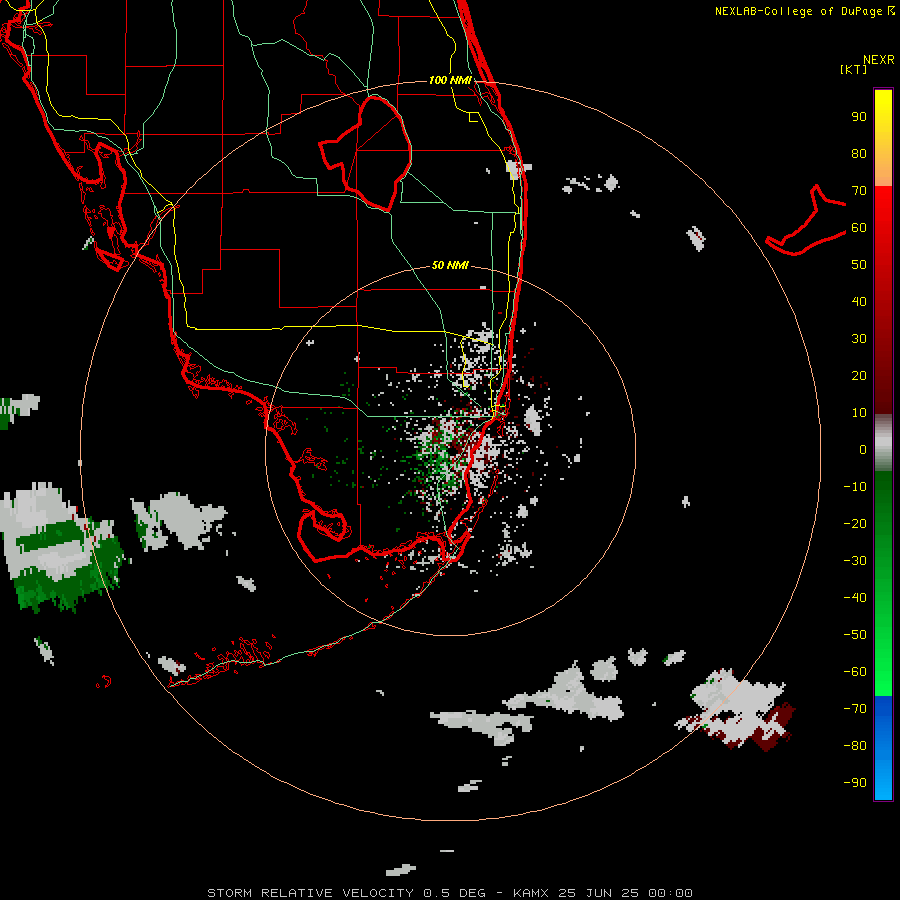Screen dimensions: 900x900
Task: Select the -60 scale label
Action: (x=855, y=672)
